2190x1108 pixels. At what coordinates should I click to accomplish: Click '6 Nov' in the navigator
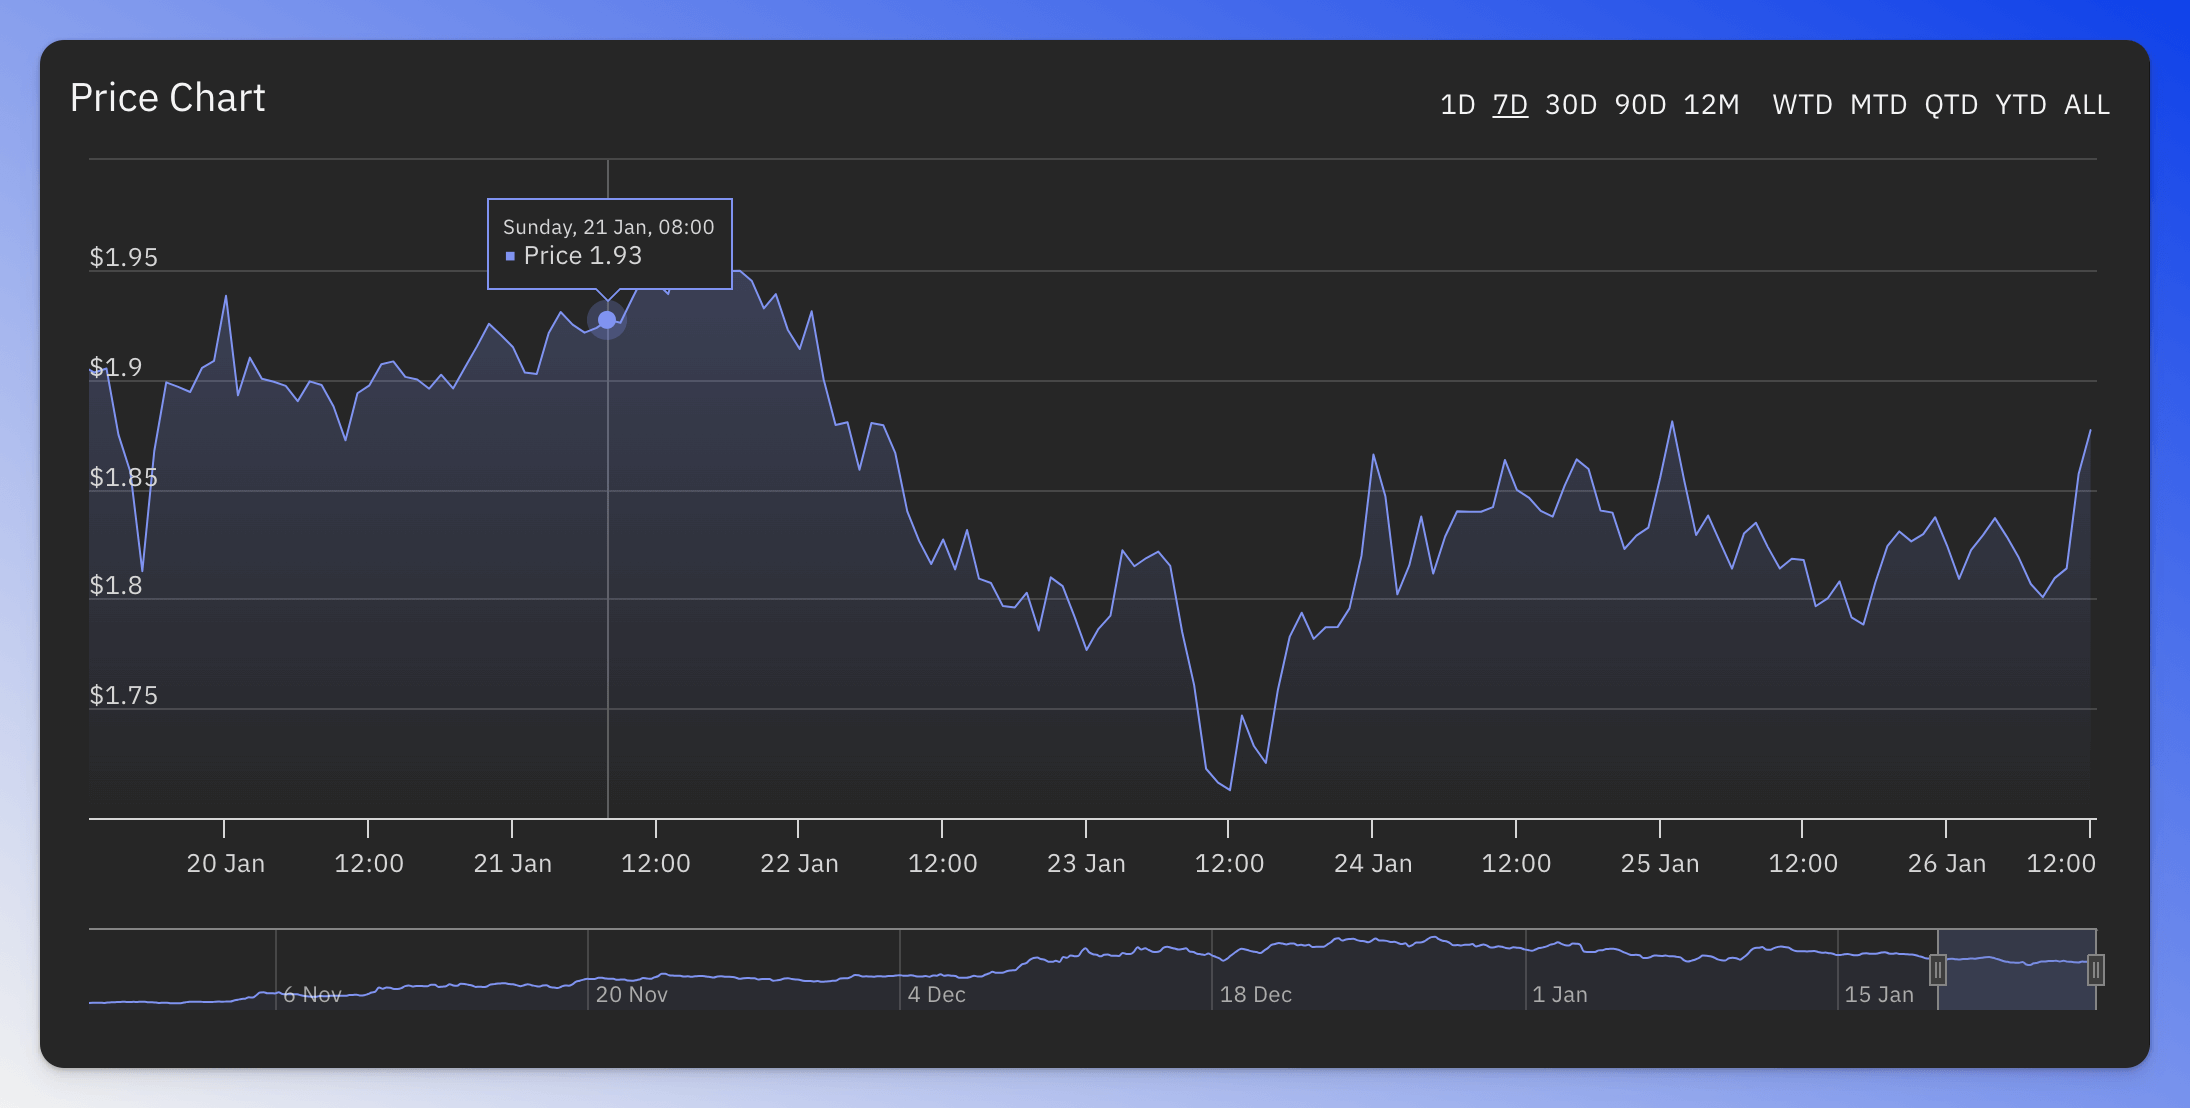(x=312, y=995)
